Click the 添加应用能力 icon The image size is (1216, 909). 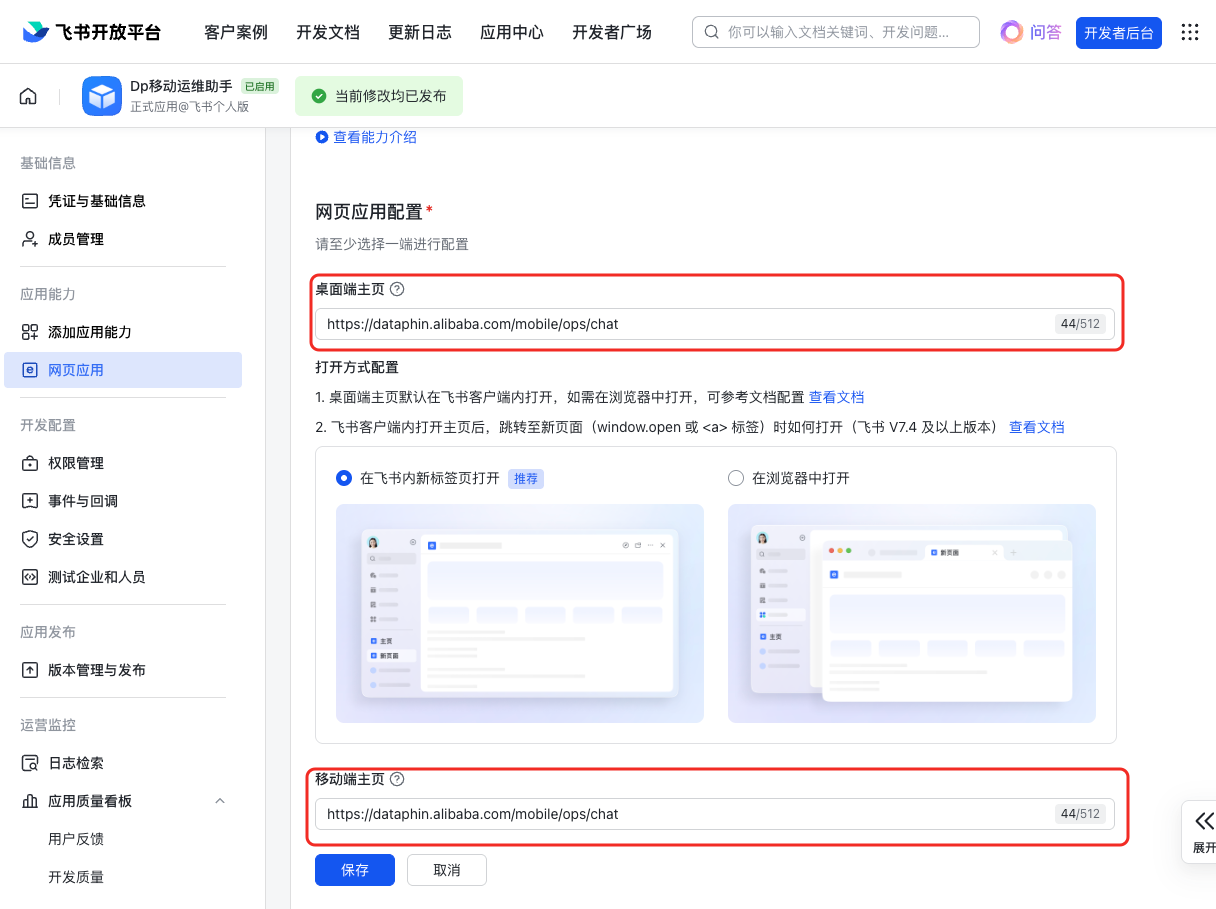30,332
